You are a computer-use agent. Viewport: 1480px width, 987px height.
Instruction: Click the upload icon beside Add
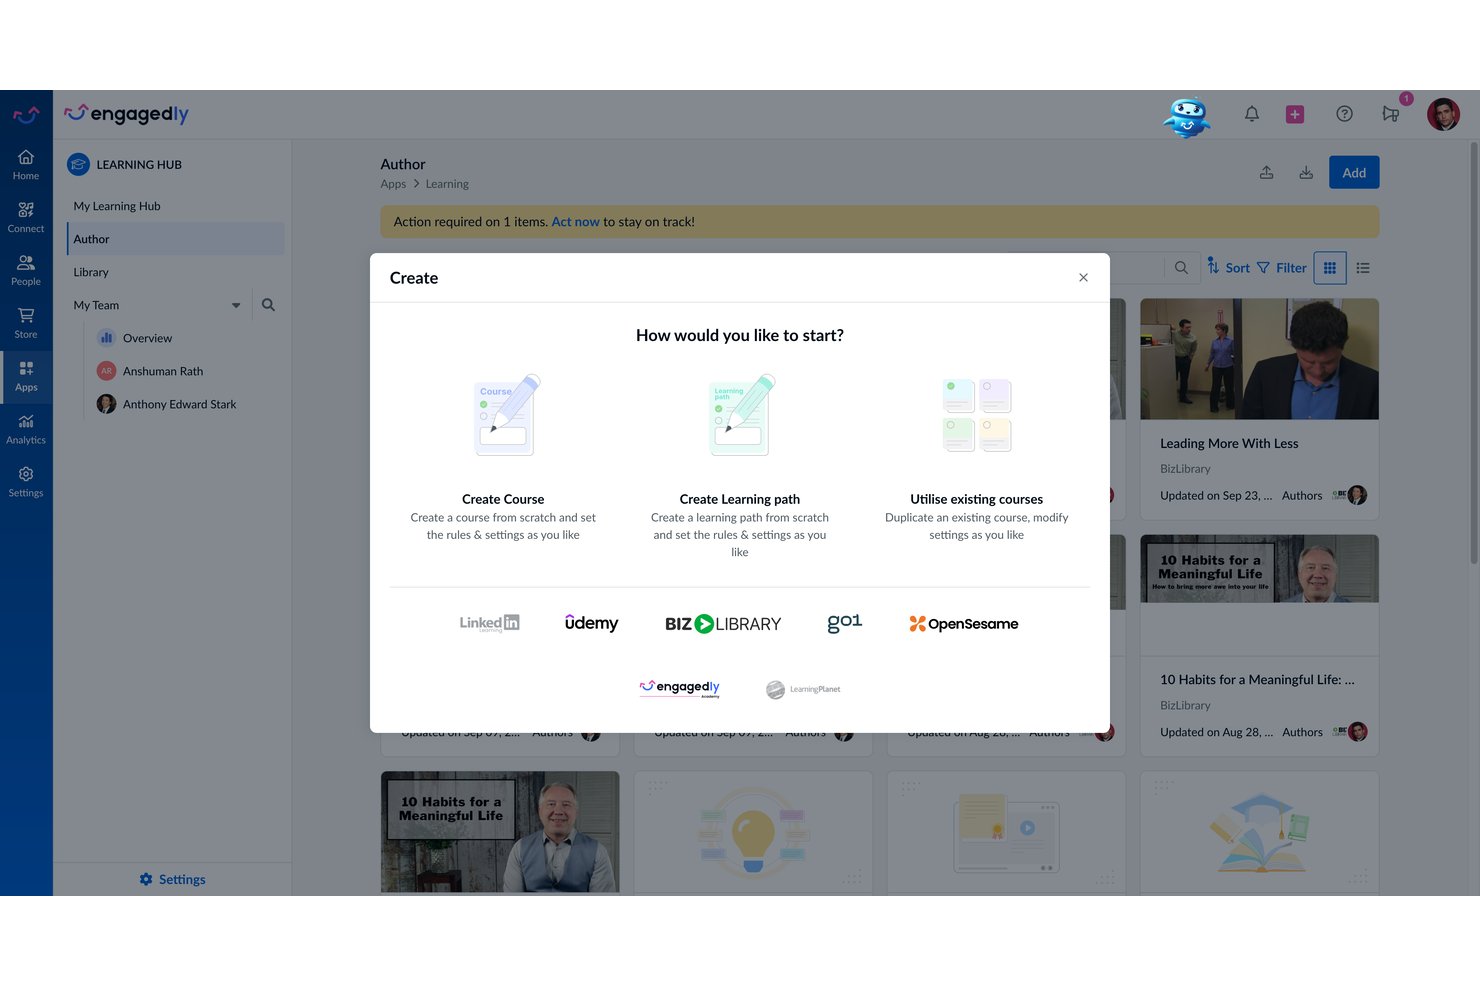[1266, 172]
